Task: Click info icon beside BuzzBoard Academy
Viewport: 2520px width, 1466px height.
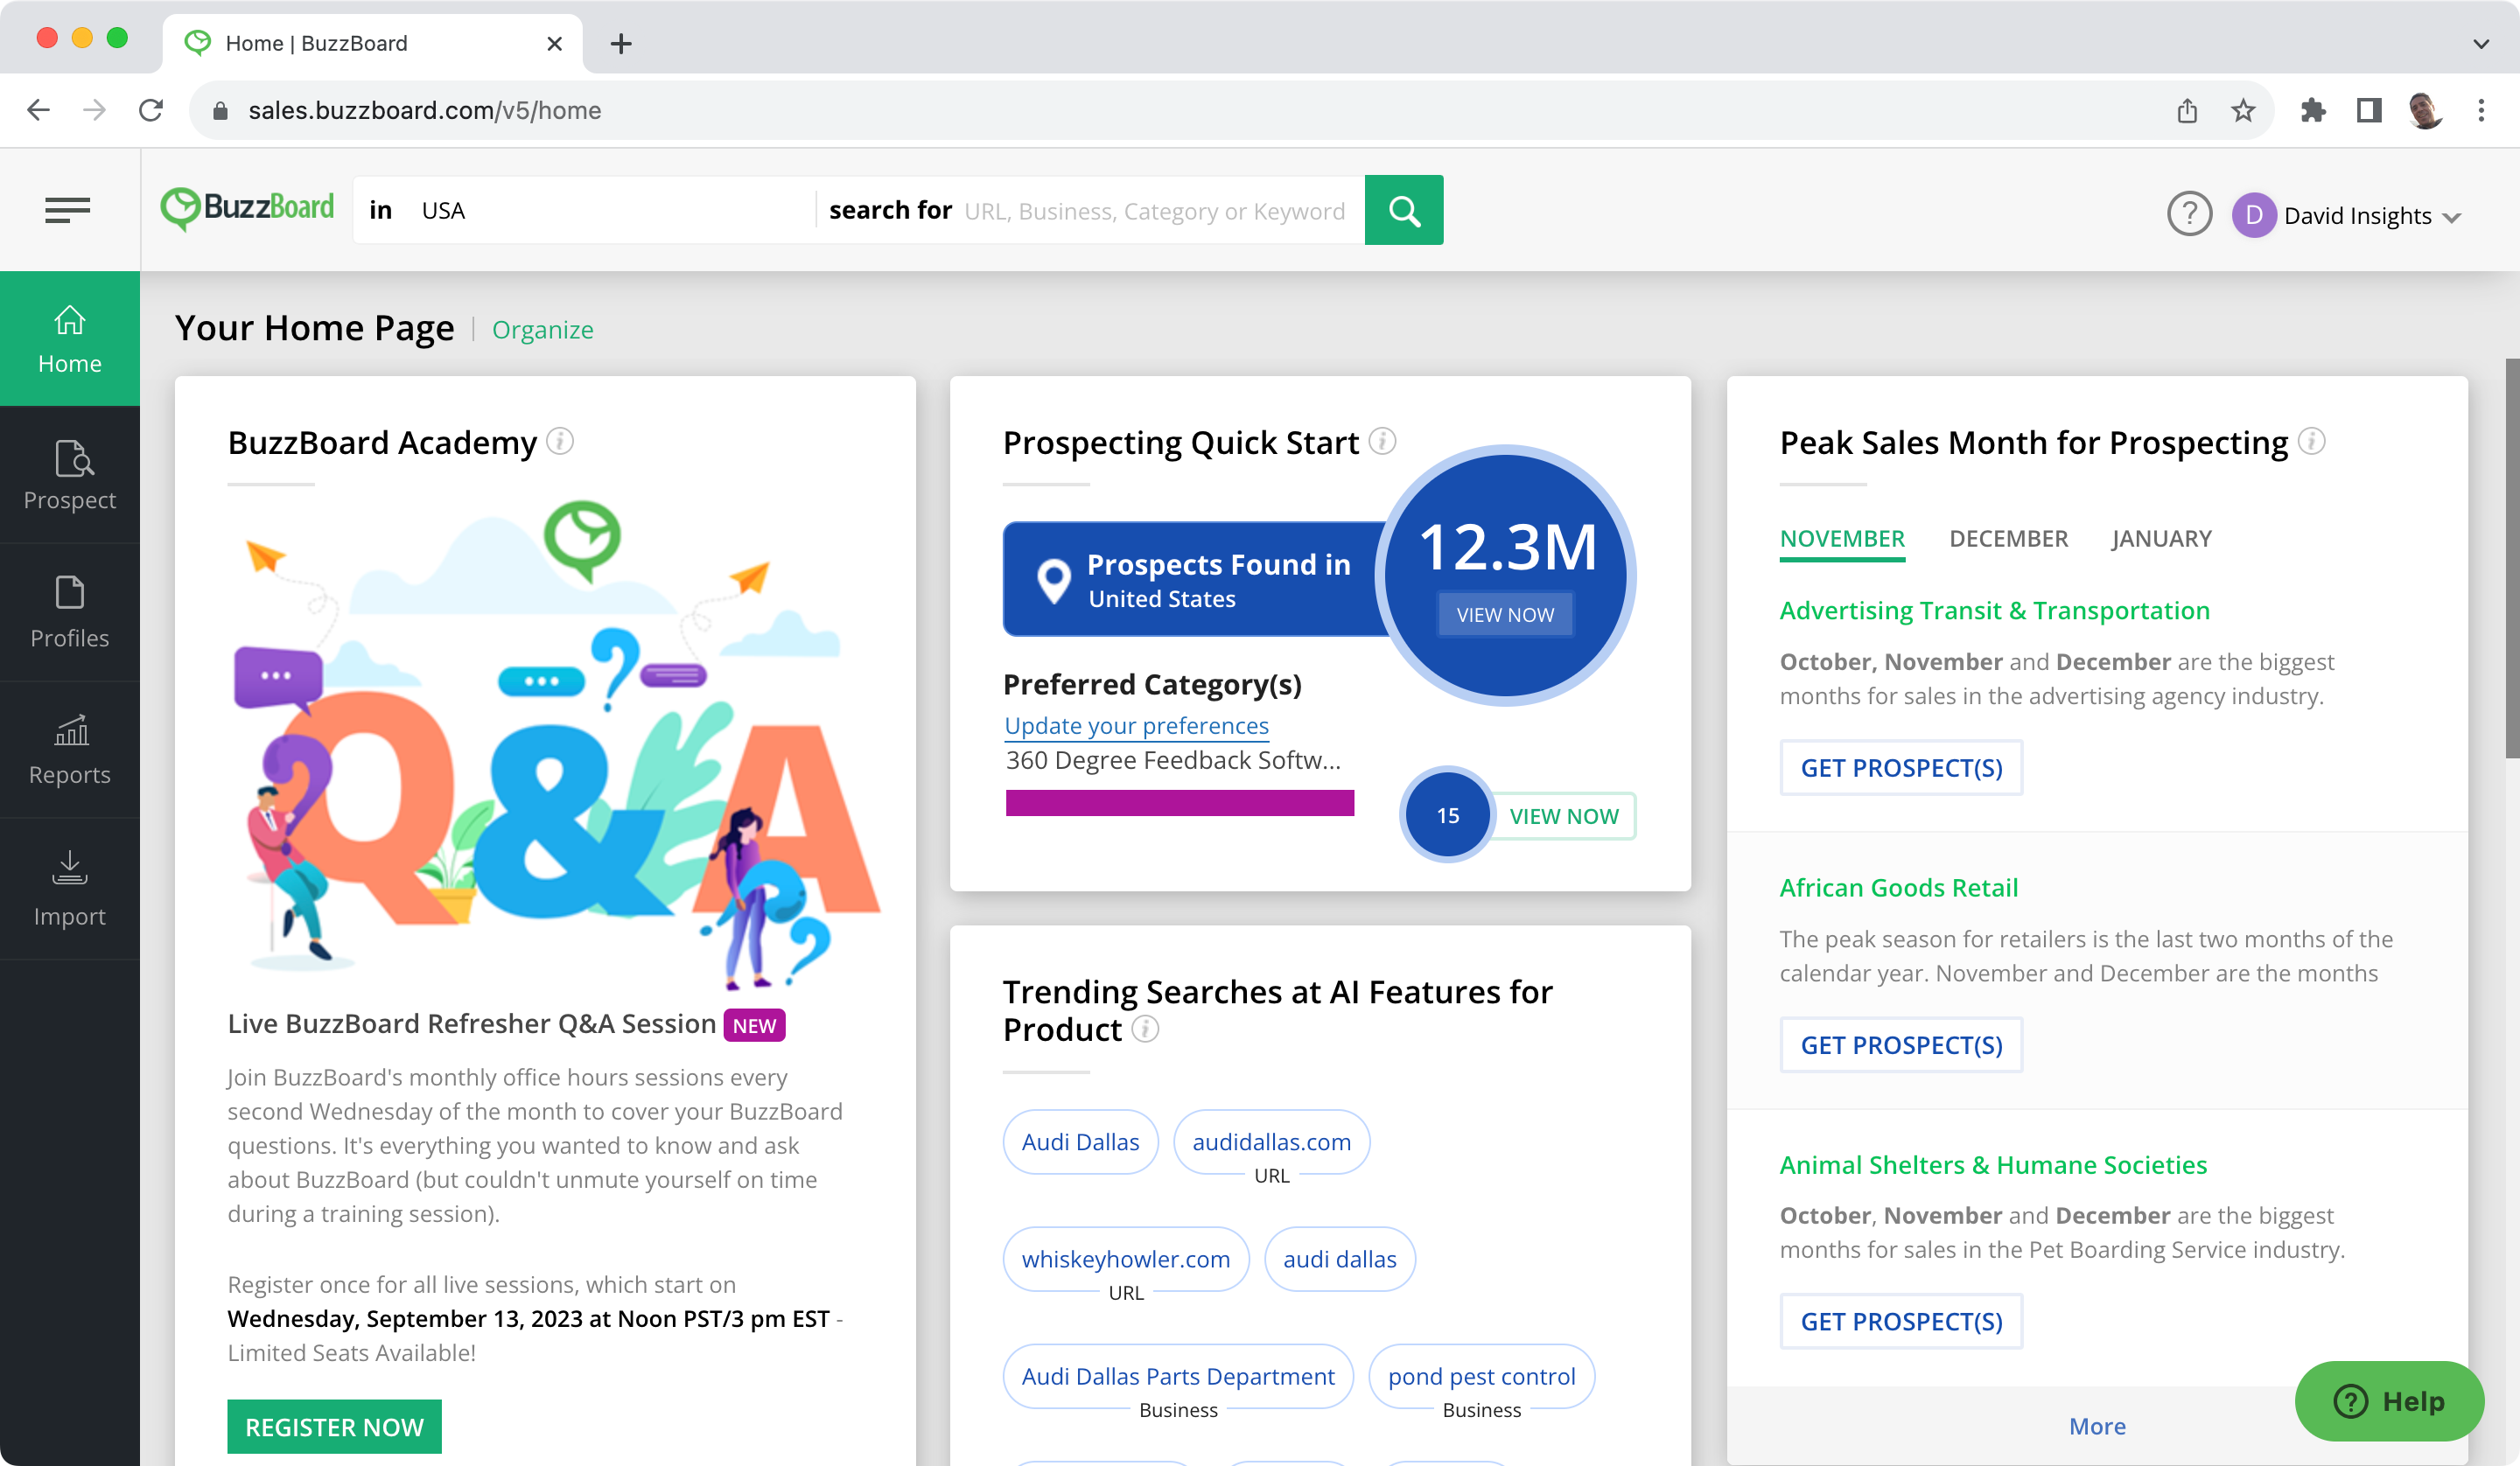Action: tap(560, 441)
